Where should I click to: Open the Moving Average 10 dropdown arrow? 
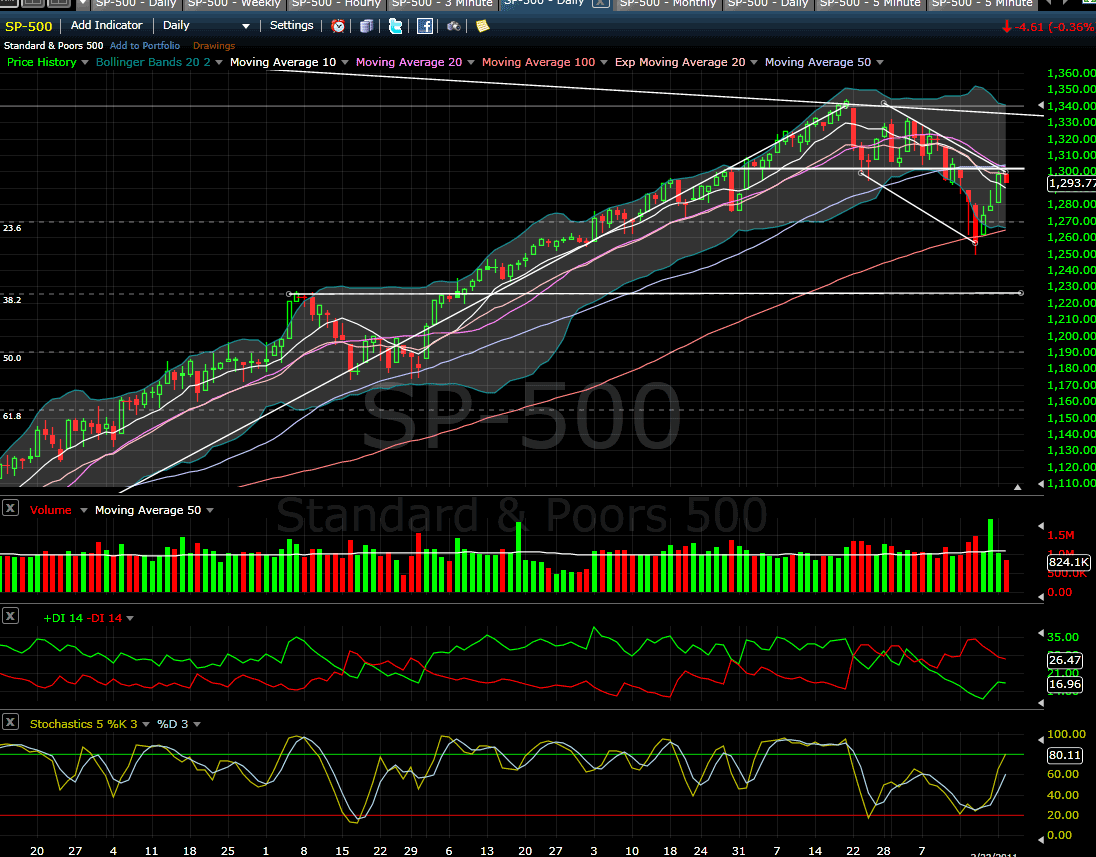click(345, 62)
